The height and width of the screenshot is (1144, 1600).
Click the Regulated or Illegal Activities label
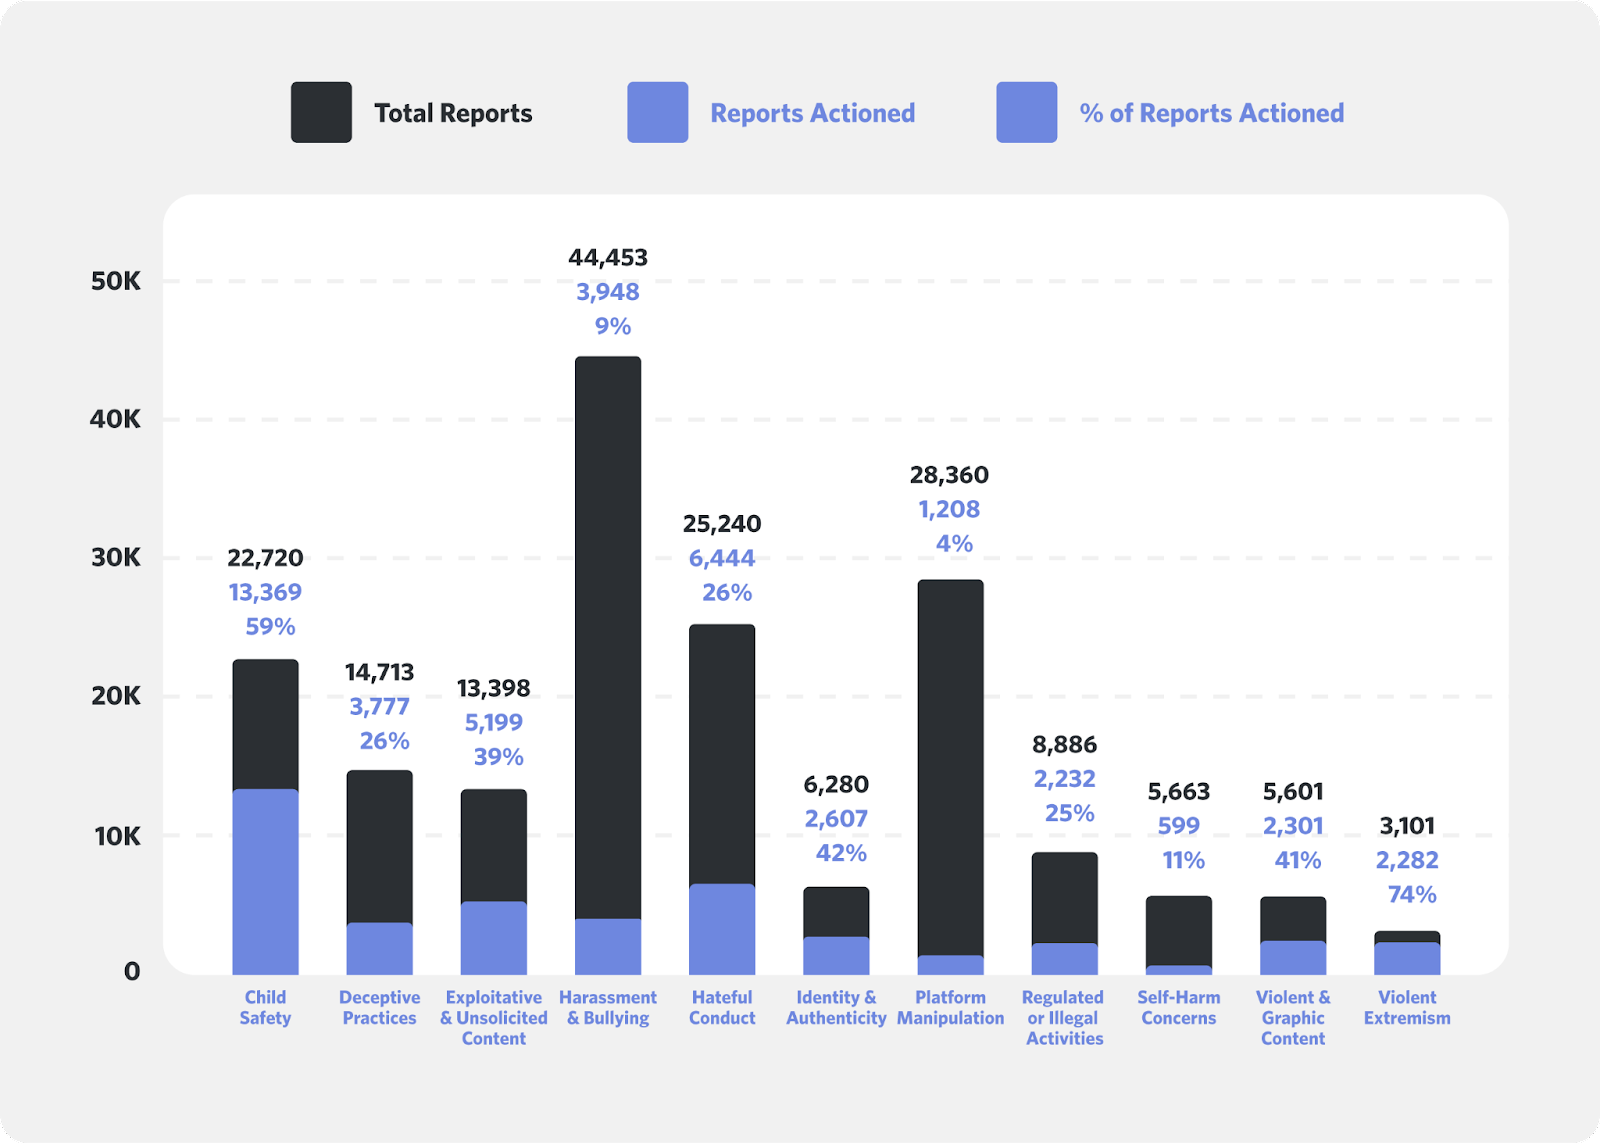(1064, 1017)
